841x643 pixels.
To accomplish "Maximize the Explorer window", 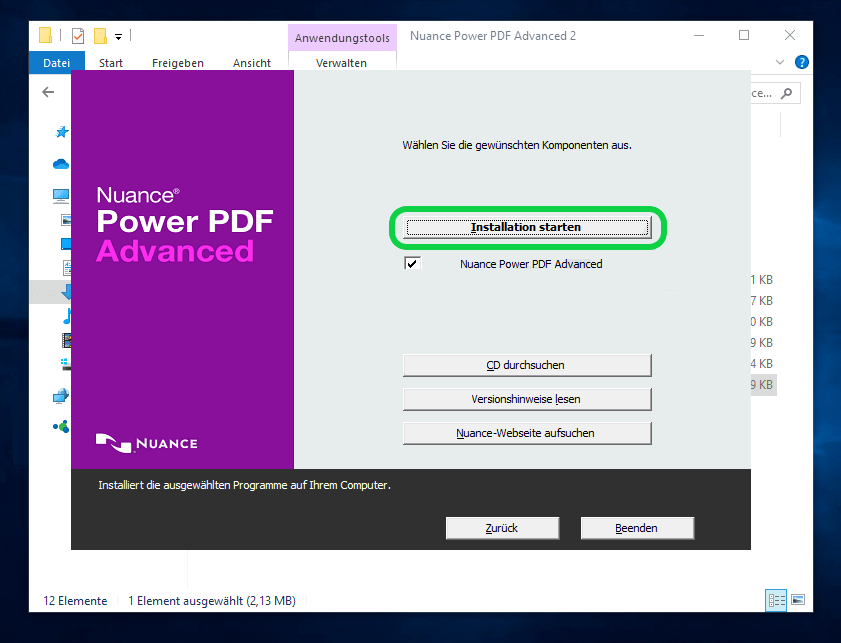I will click(x=744, y=35).
